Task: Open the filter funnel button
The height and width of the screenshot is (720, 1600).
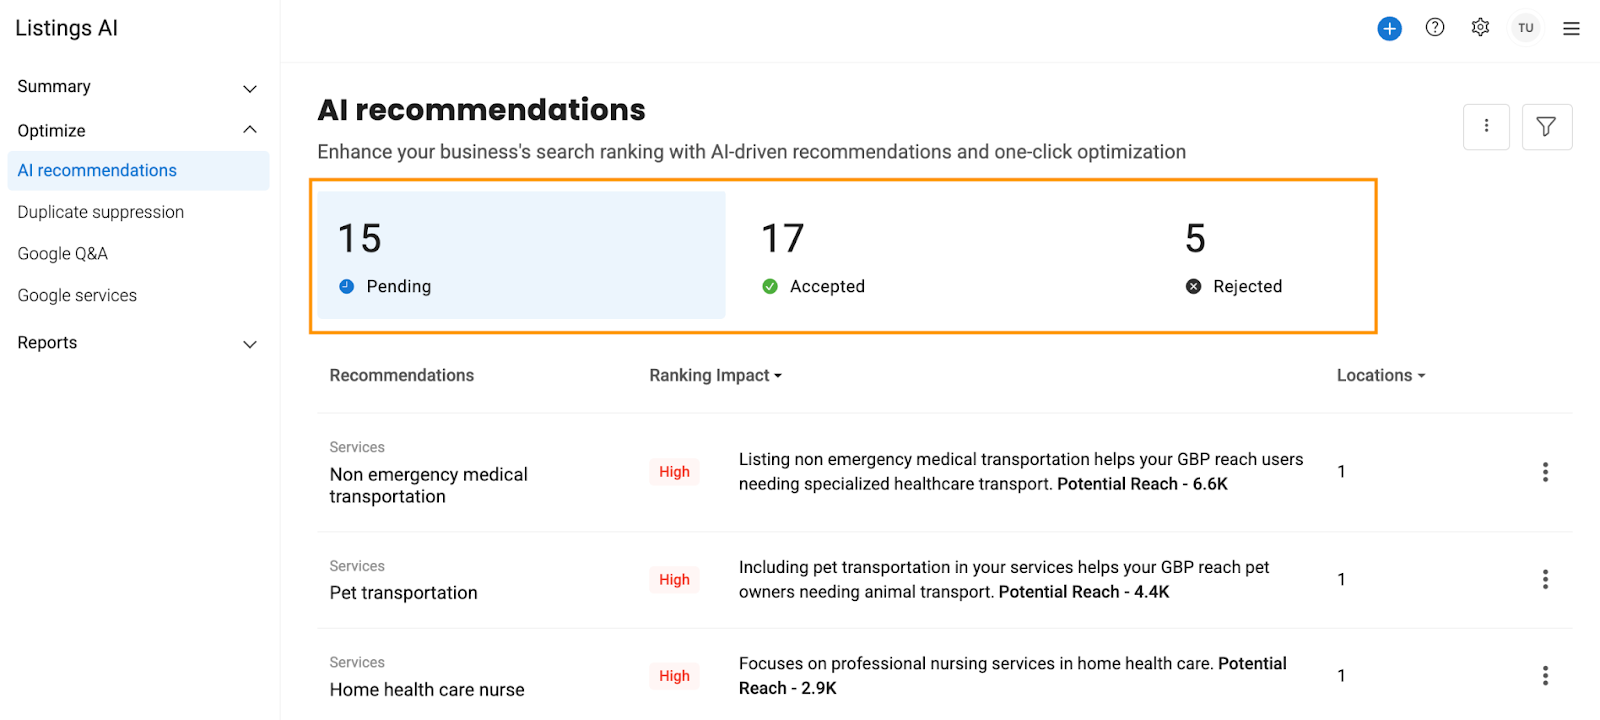Action: (x=1547, y=127)
